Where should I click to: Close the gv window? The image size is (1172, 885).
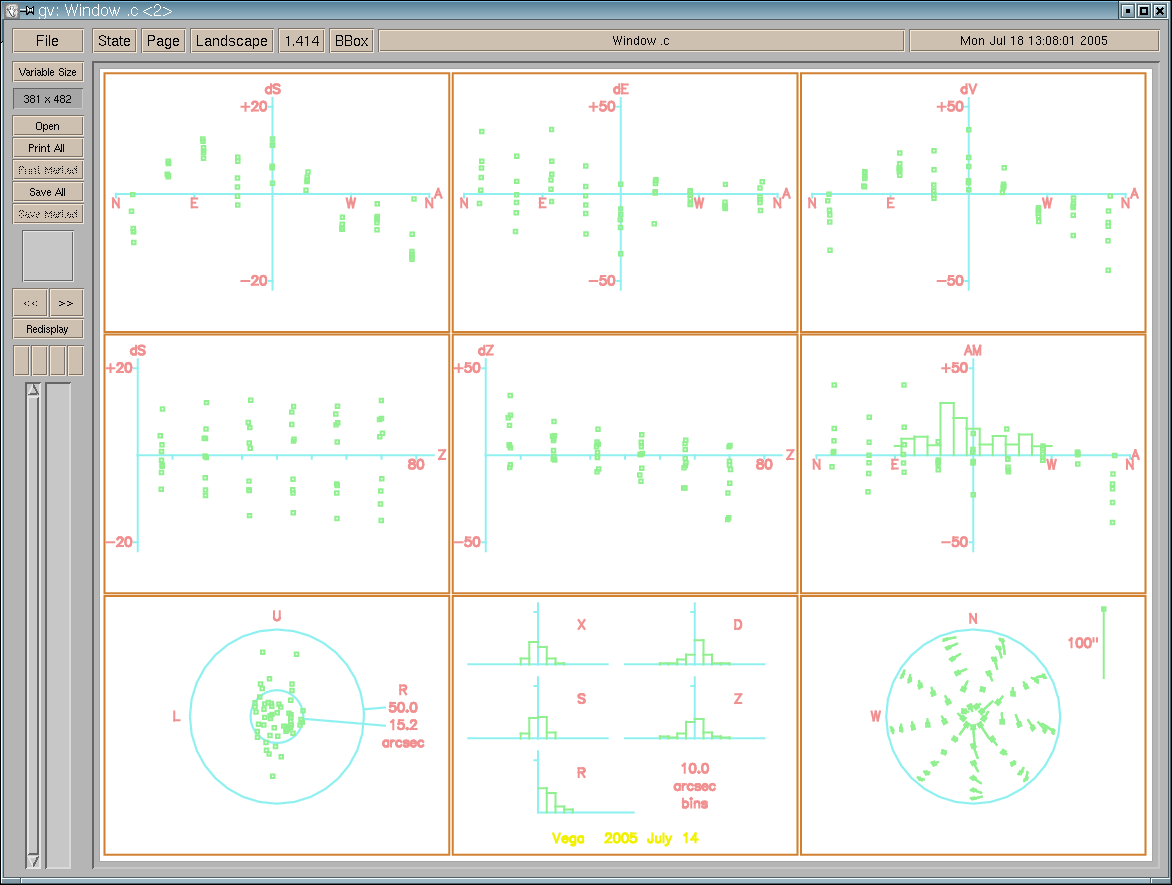pos(1159,10)
